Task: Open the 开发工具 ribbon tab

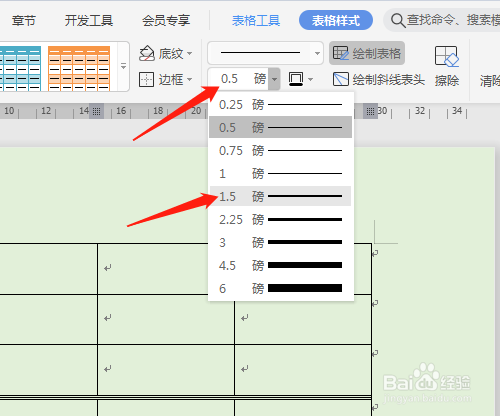Action: click(x=89, y=21)
